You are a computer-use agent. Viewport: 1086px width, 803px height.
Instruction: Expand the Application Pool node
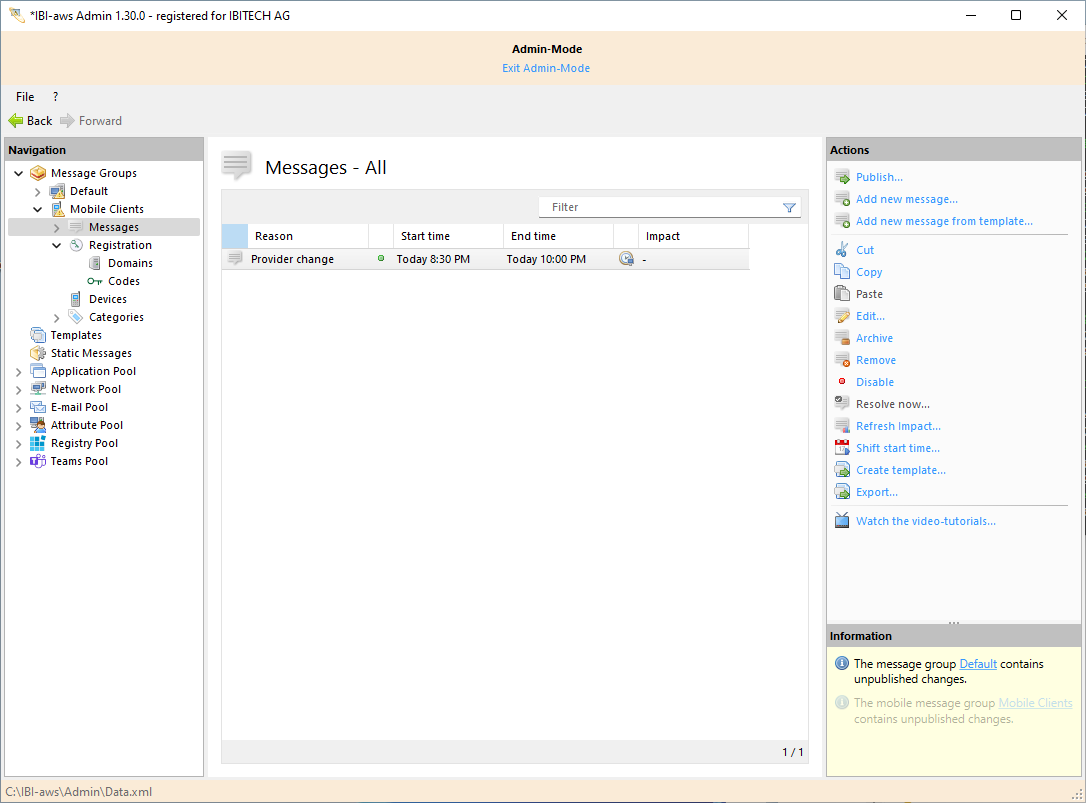[18, 370]
